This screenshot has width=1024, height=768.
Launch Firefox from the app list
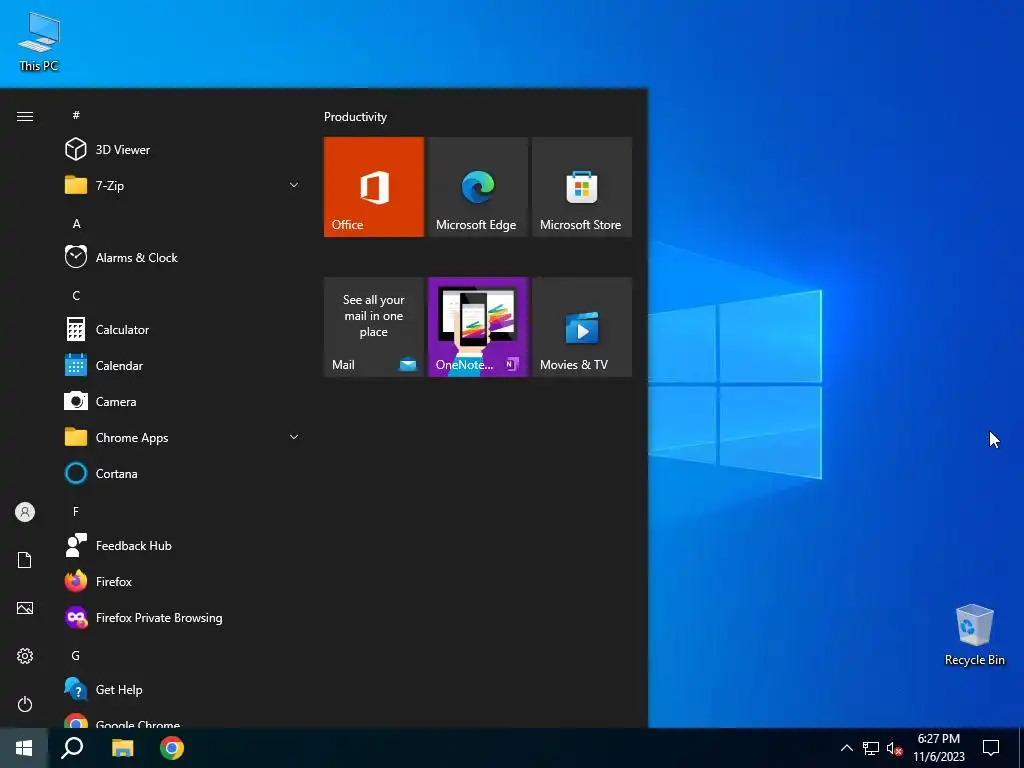[x=183, y=581]
